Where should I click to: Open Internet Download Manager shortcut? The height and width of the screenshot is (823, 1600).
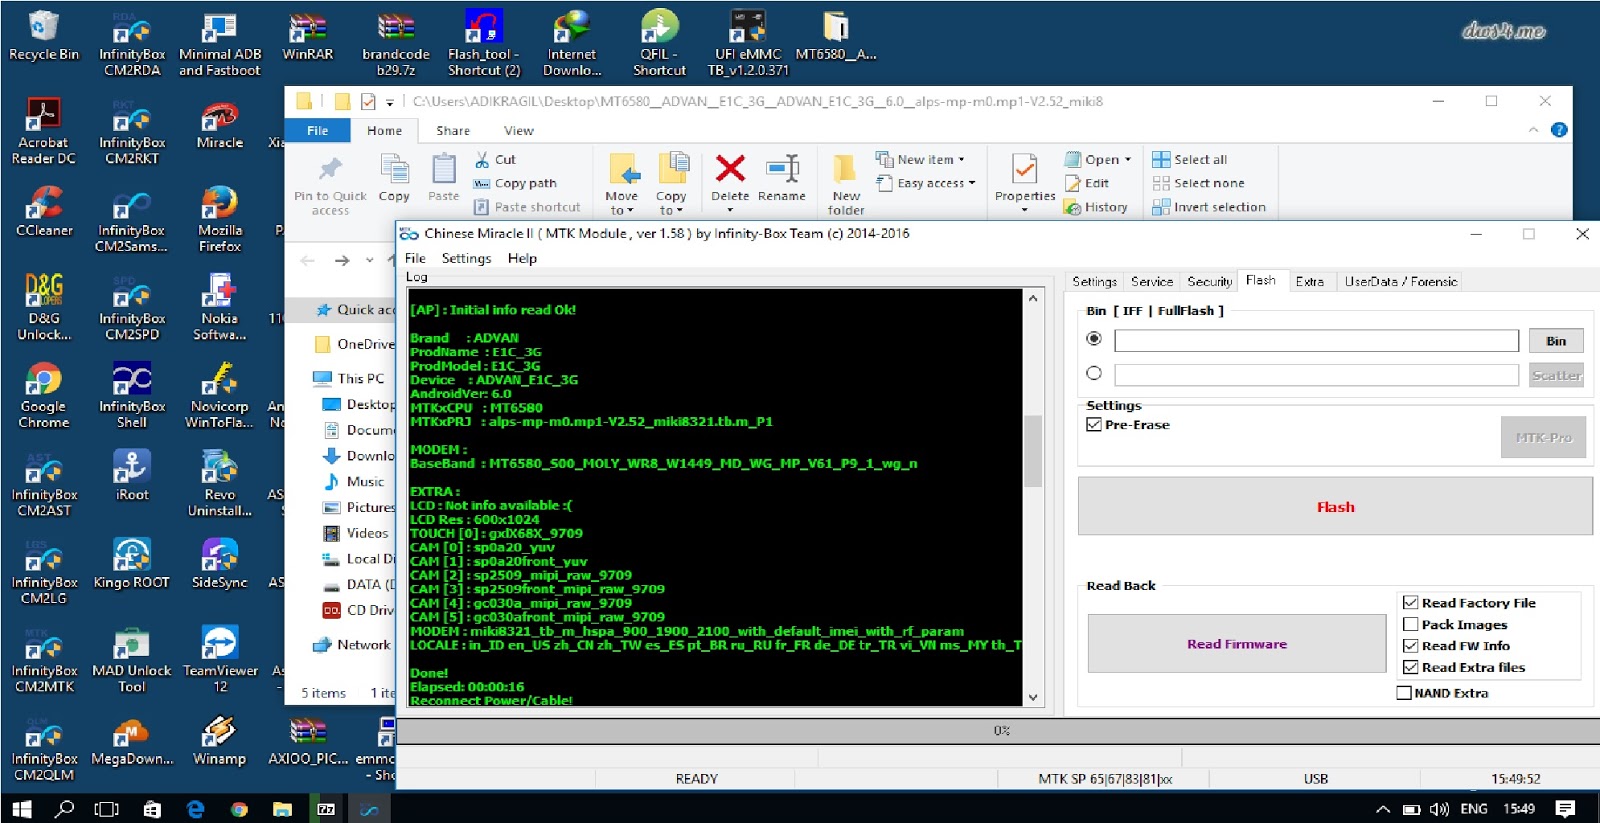(572, 45)
